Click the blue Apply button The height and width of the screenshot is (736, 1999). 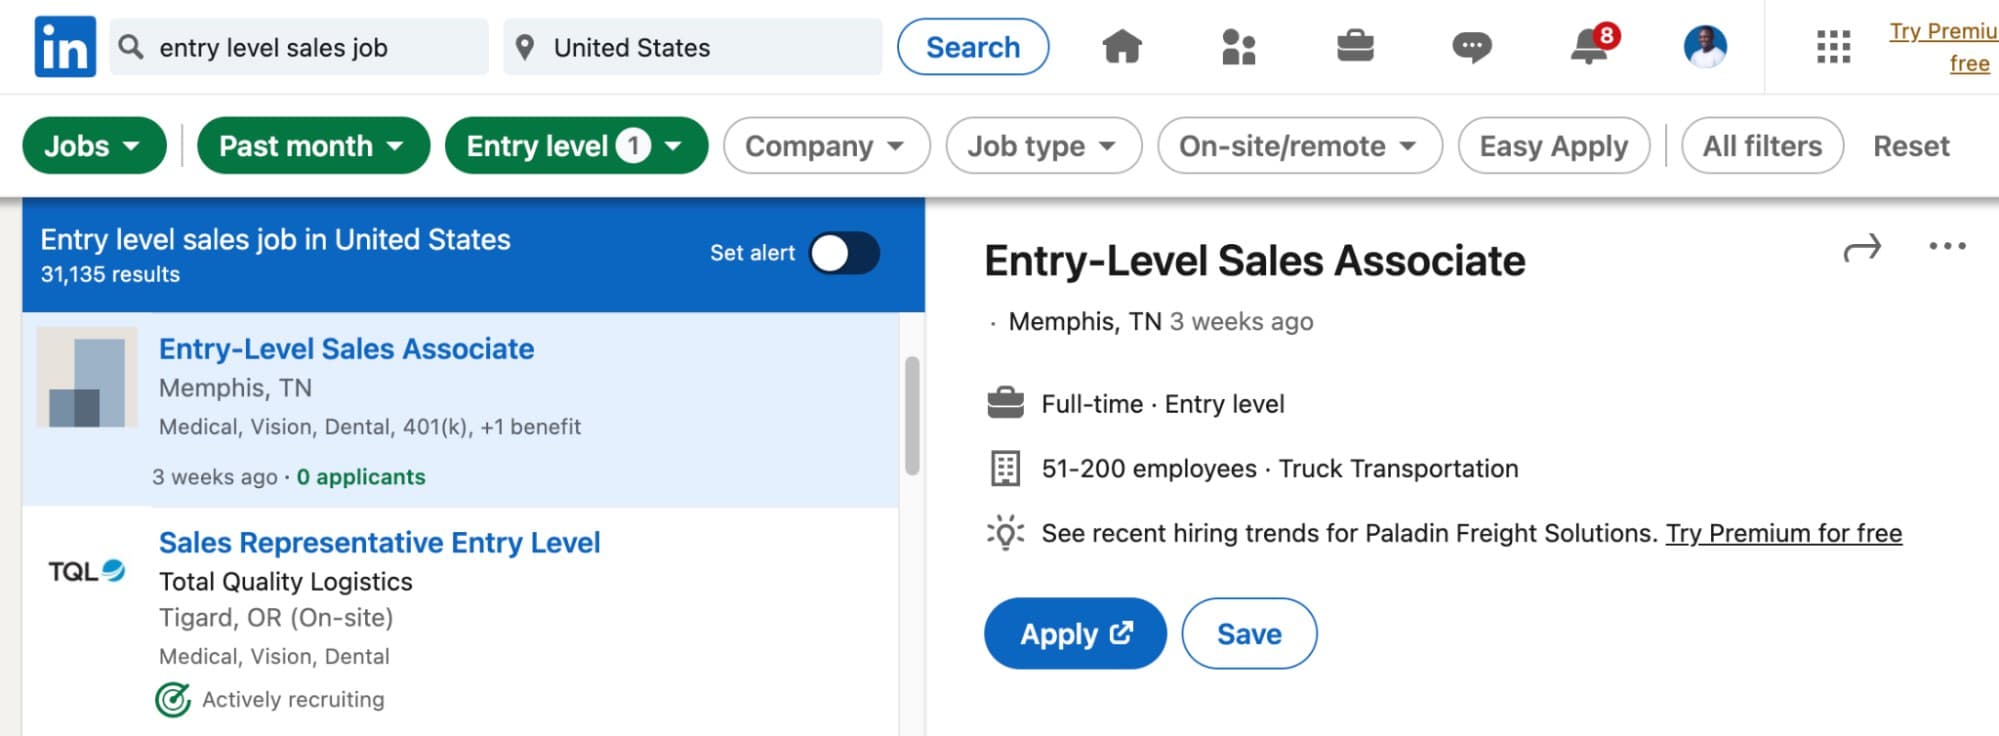[x=1074, y=634]
